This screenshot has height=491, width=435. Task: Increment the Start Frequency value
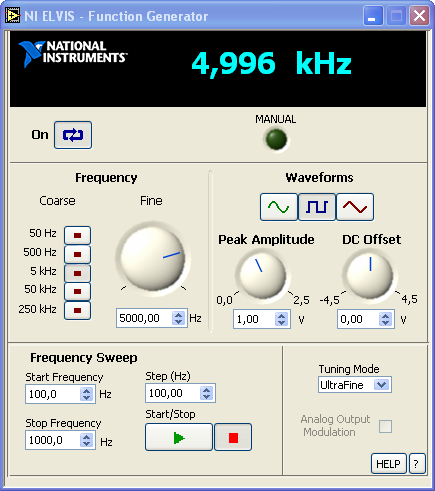pos(87,391)
